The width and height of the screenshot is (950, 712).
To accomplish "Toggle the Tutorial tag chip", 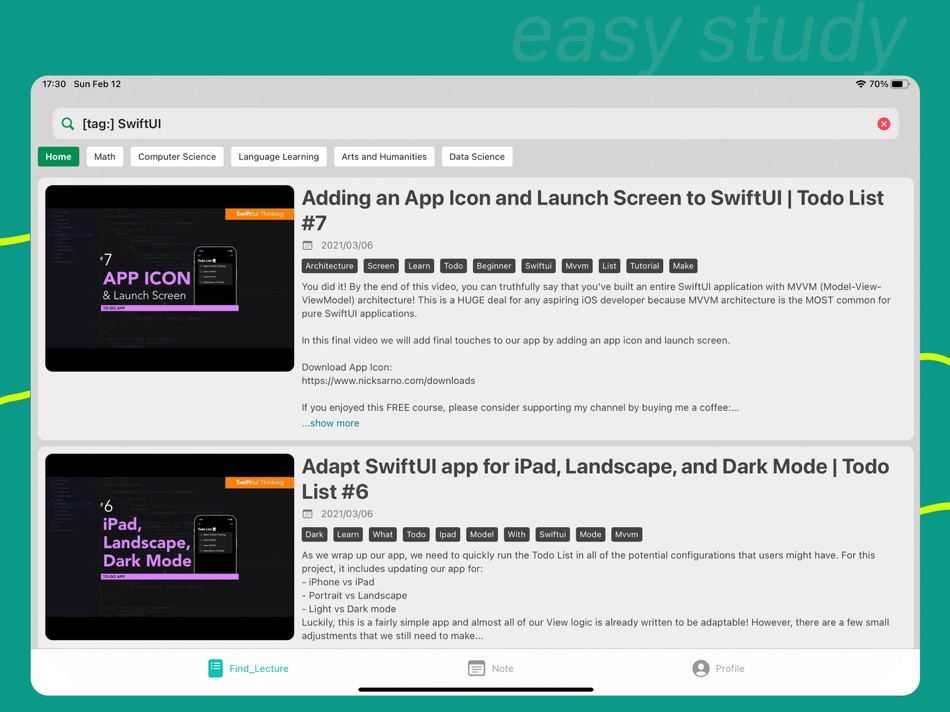I will point(644,265).
